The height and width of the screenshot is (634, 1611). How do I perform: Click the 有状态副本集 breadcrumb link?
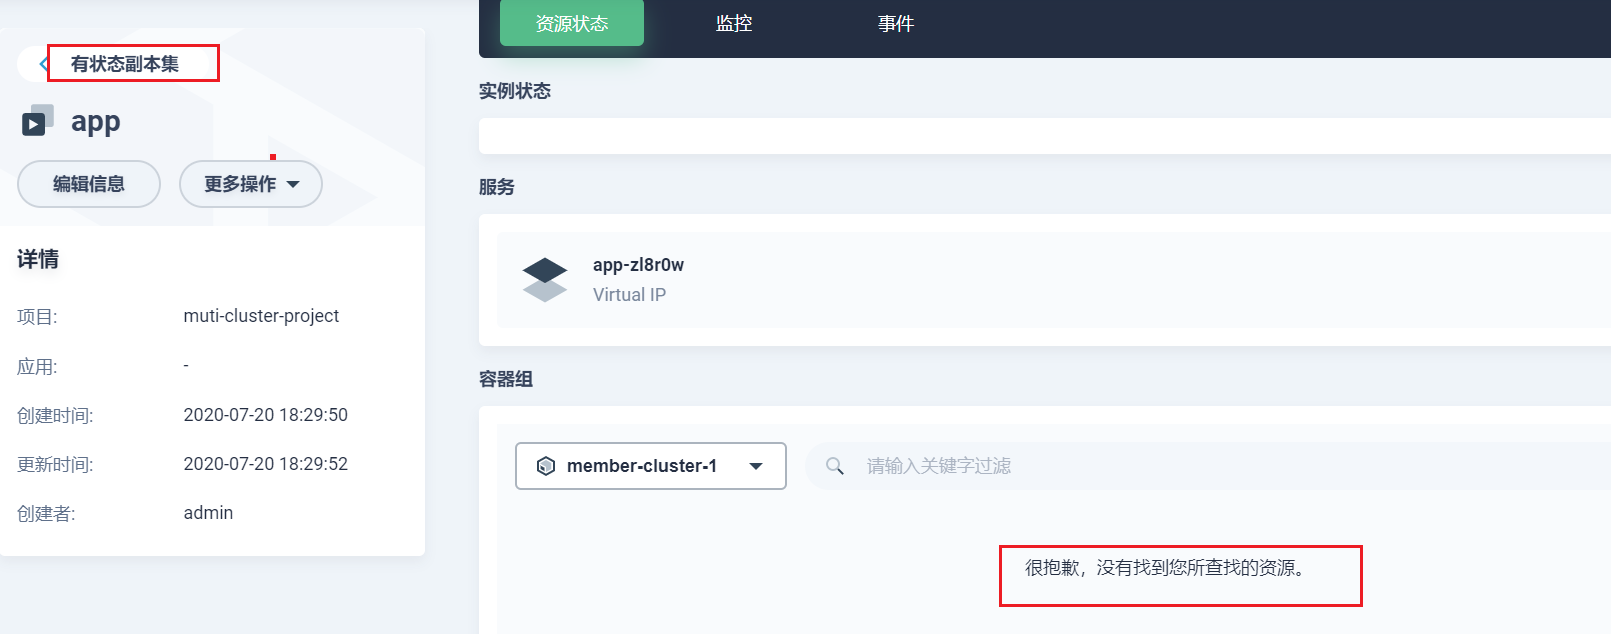click(x=125, y=64)
